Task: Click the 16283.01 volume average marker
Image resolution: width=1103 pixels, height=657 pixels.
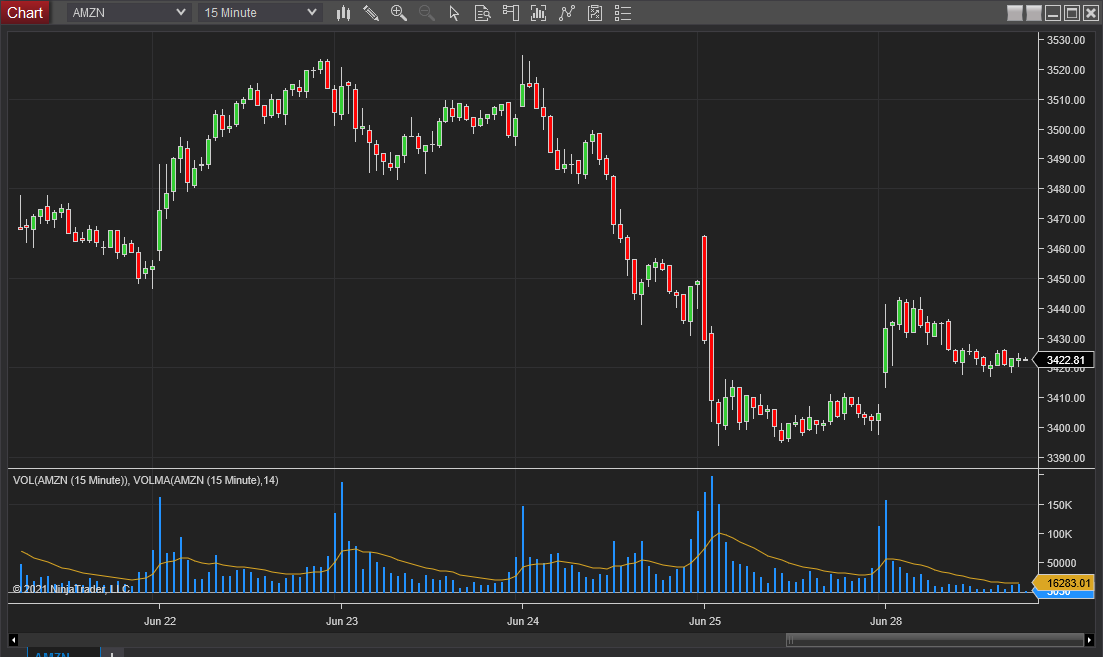Action: click(x=1064, y=583)
